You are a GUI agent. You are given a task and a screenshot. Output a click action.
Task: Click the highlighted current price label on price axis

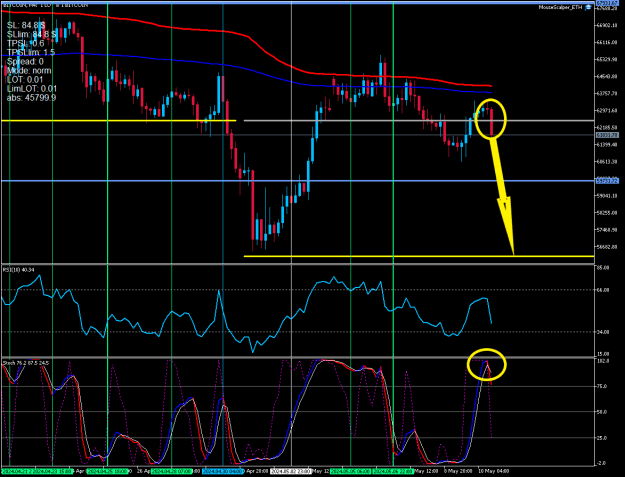pyautogui.click(x=607, y=135)
